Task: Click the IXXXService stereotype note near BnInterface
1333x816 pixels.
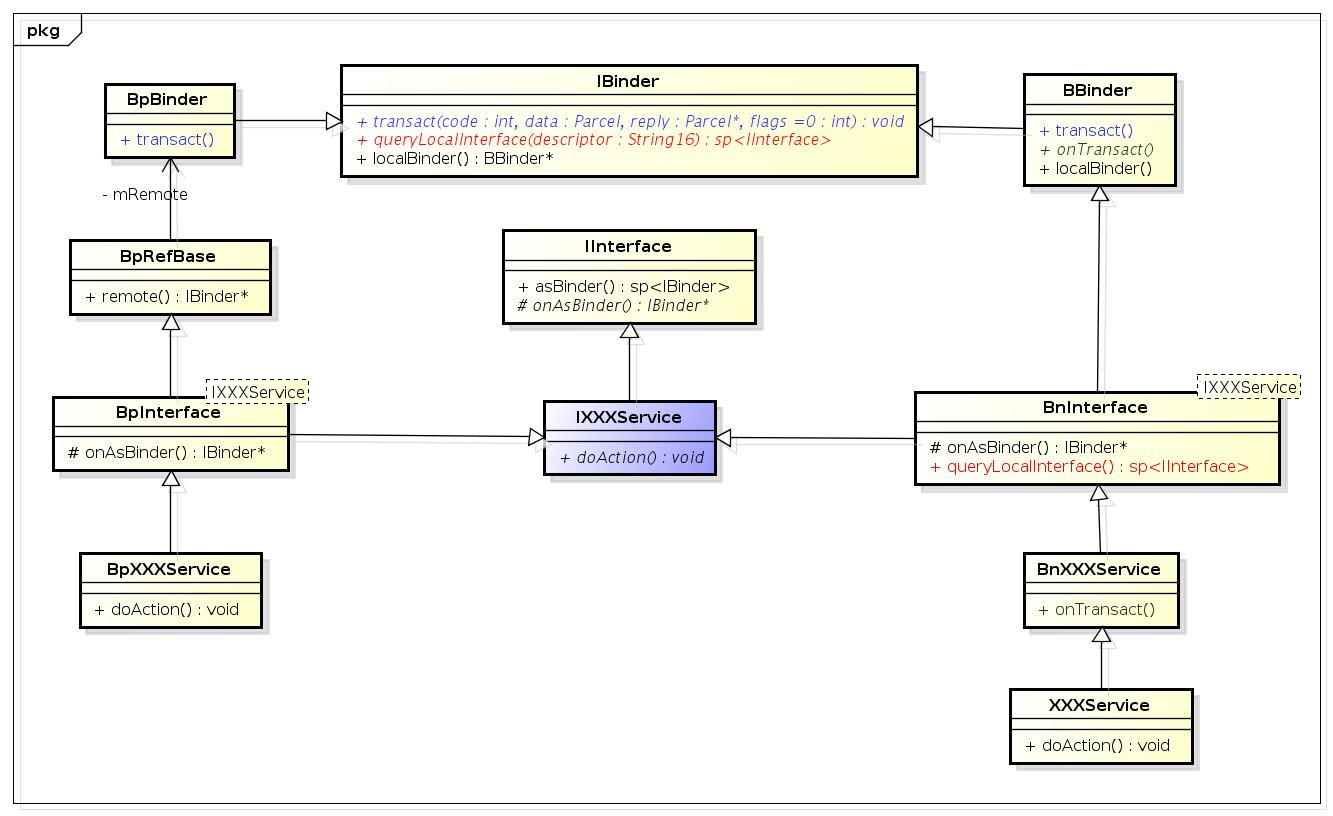Action: point(1249,386)
